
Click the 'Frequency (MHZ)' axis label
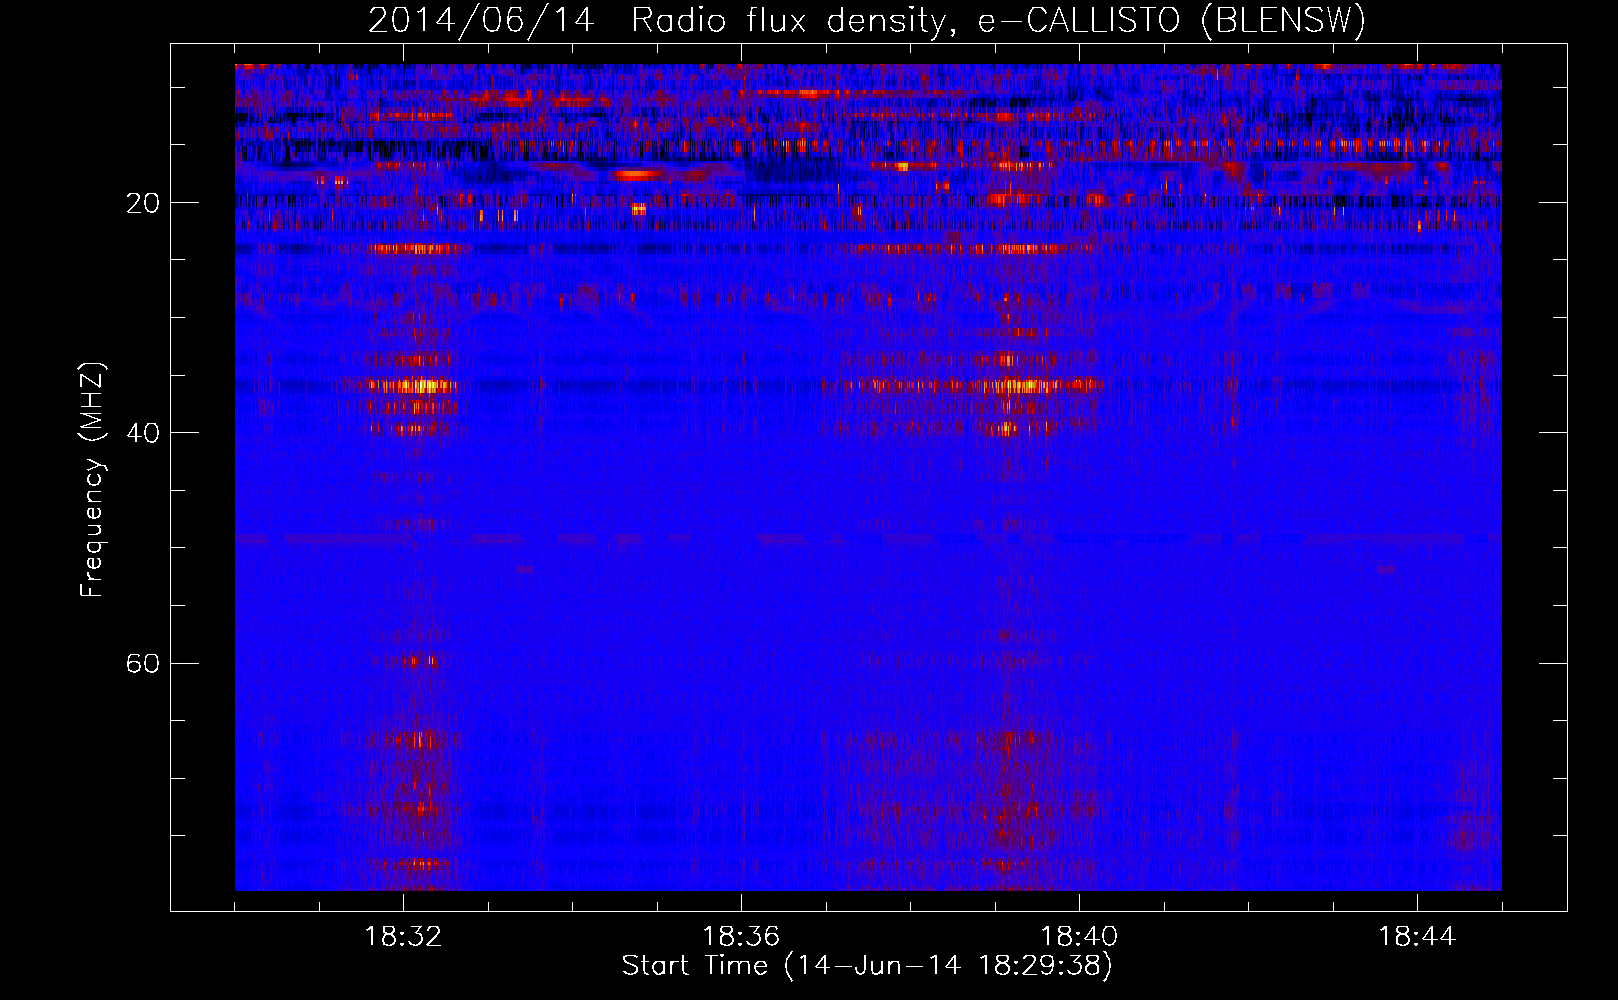click(92, 480)
